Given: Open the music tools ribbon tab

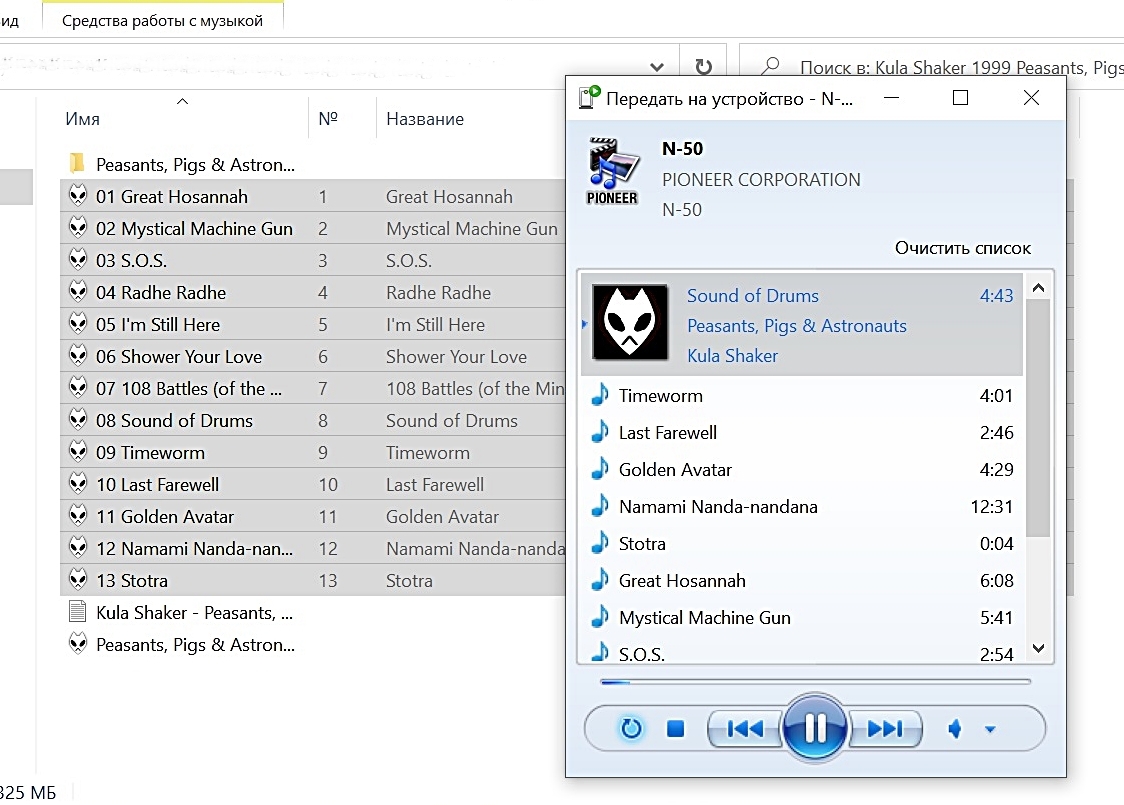Looking at the screenshot, I should click(x=162, y=20).
